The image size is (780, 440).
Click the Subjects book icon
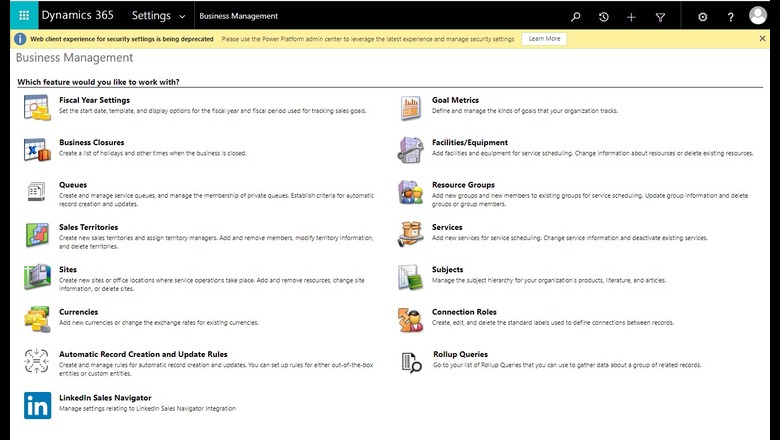pos(410,277)
